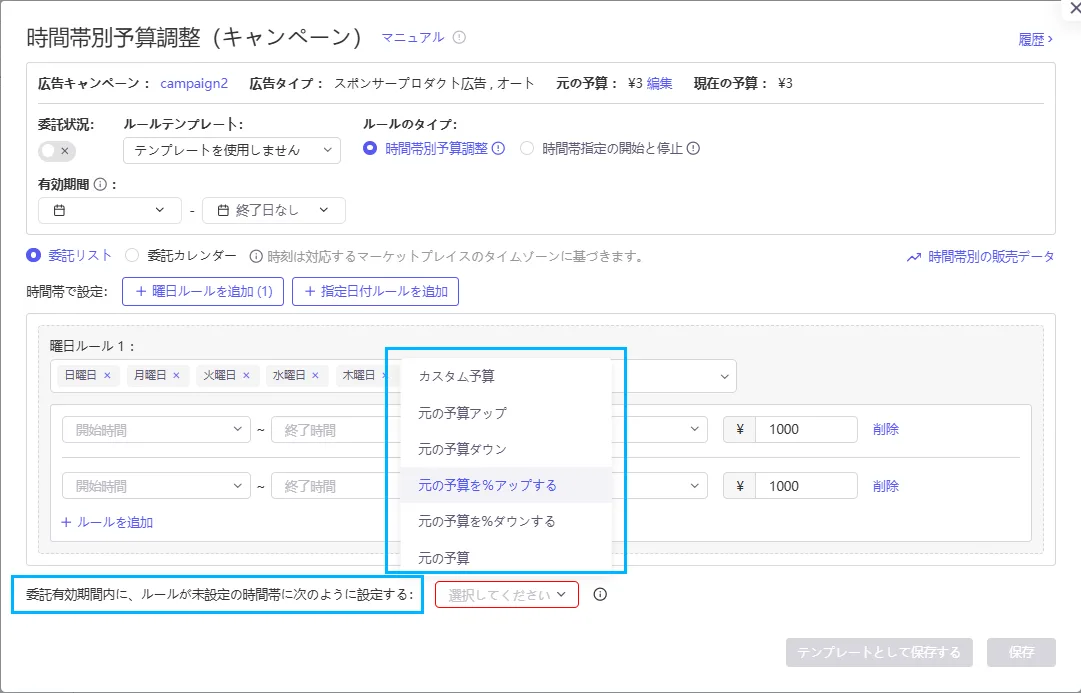Click the chart icon of 時間帯別の販売データ
The width and height of the screenshot is (1081, 693).
point(913,257)
